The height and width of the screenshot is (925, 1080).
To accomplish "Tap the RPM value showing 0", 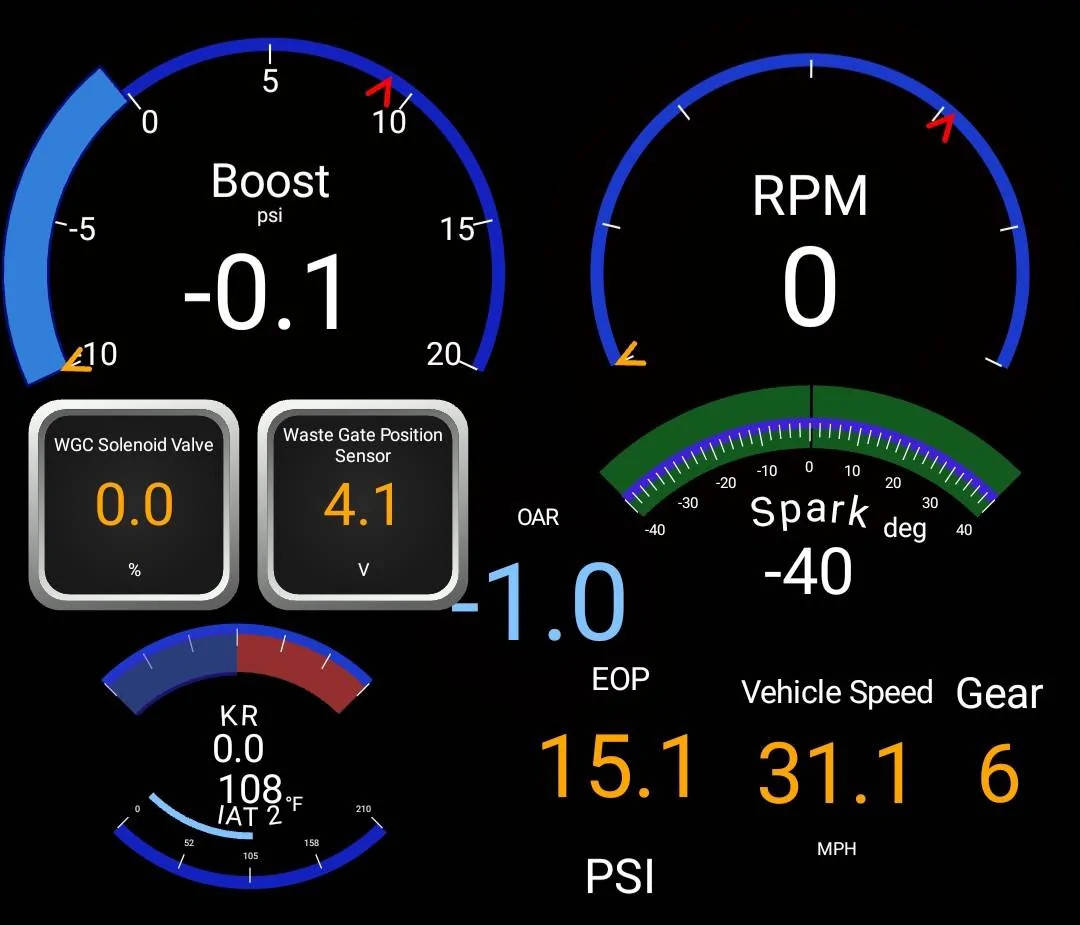I will point(808,285).
